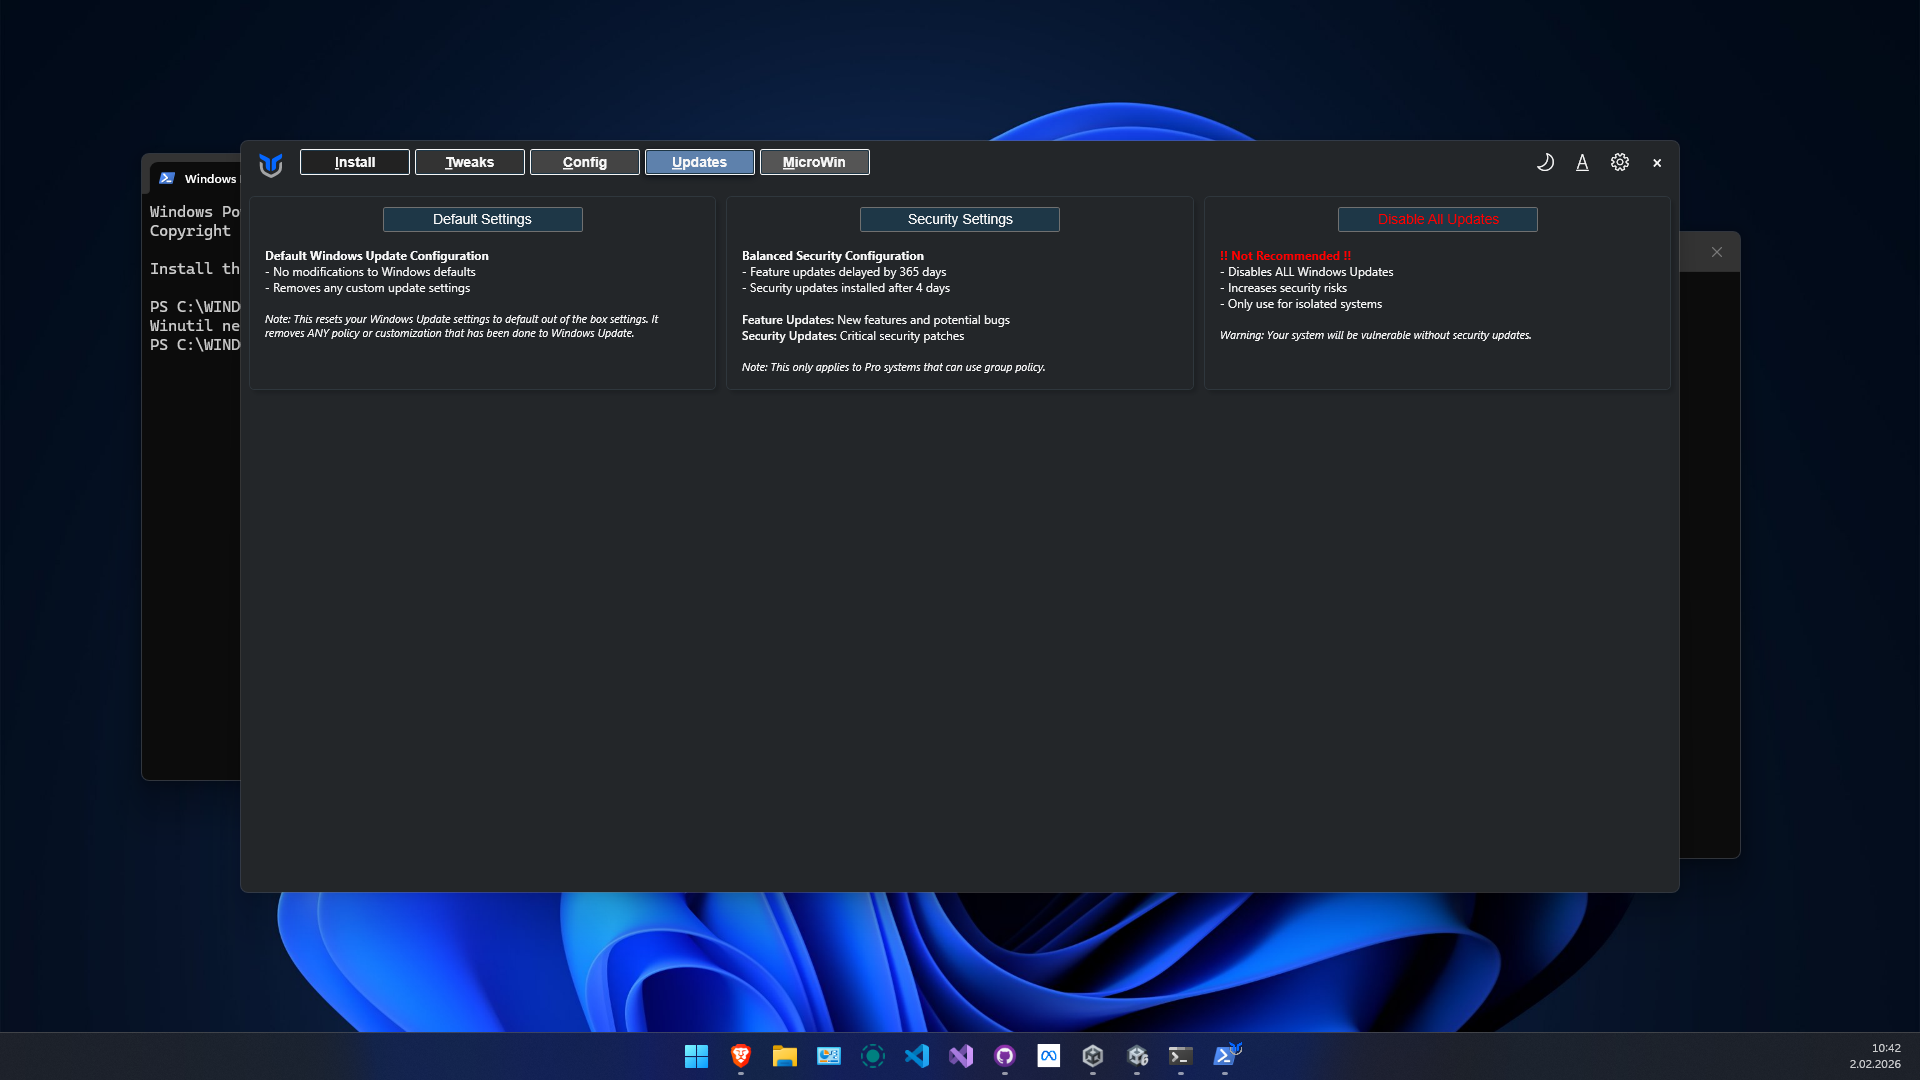Open File Explorer from taskbar

pos(785,1056)
